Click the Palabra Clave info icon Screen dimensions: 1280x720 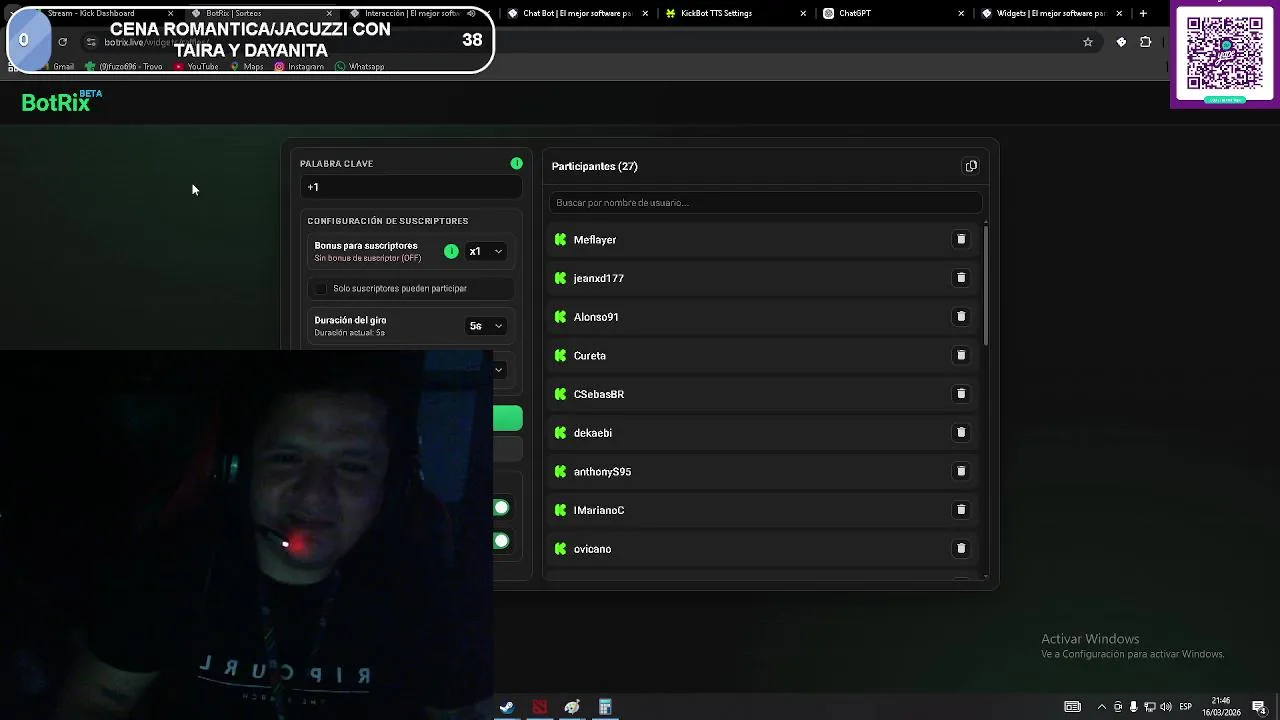[x=516, y=163]
